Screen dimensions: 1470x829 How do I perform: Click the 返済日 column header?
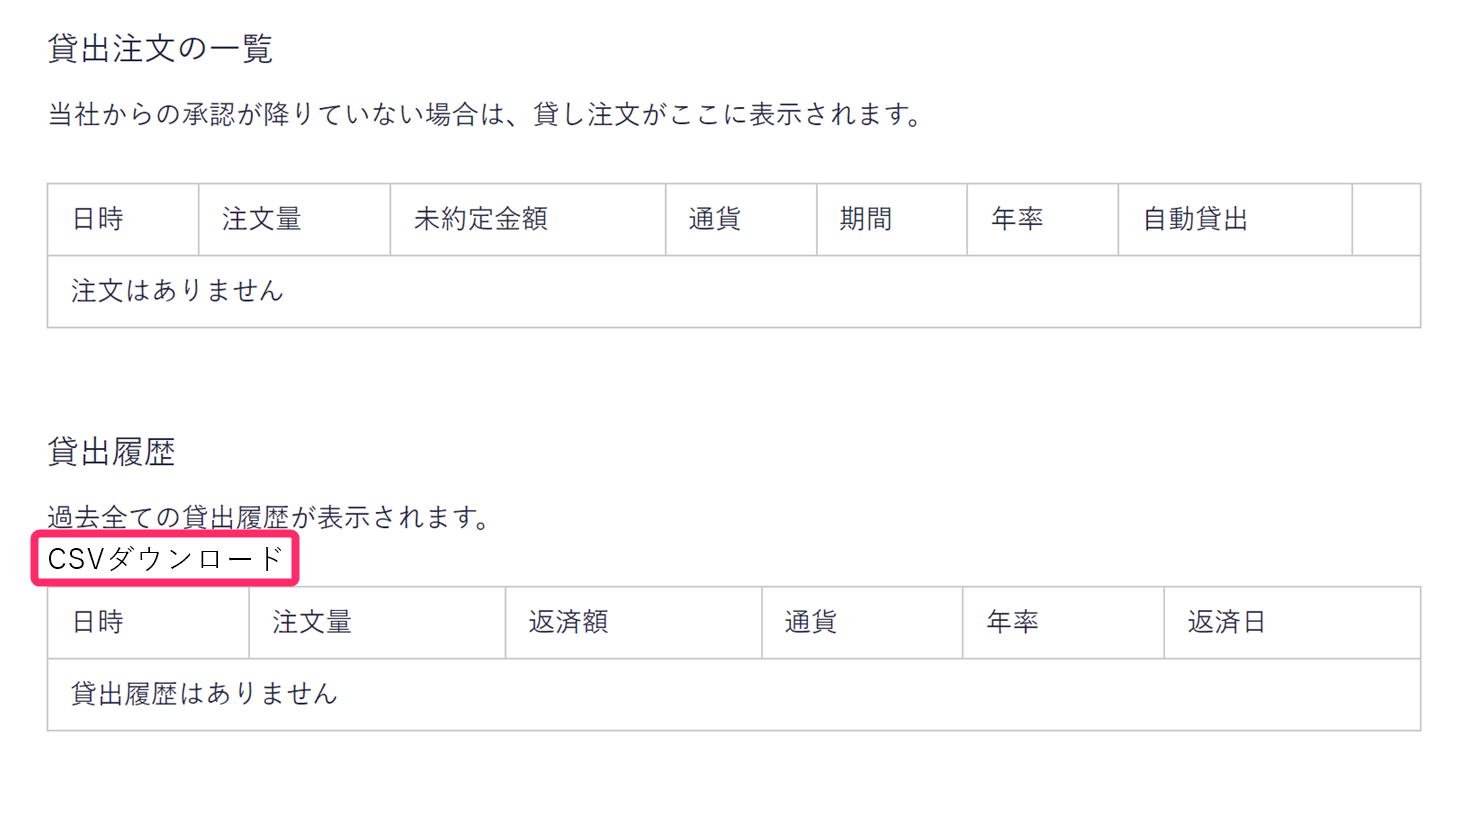click(1292, 622)
